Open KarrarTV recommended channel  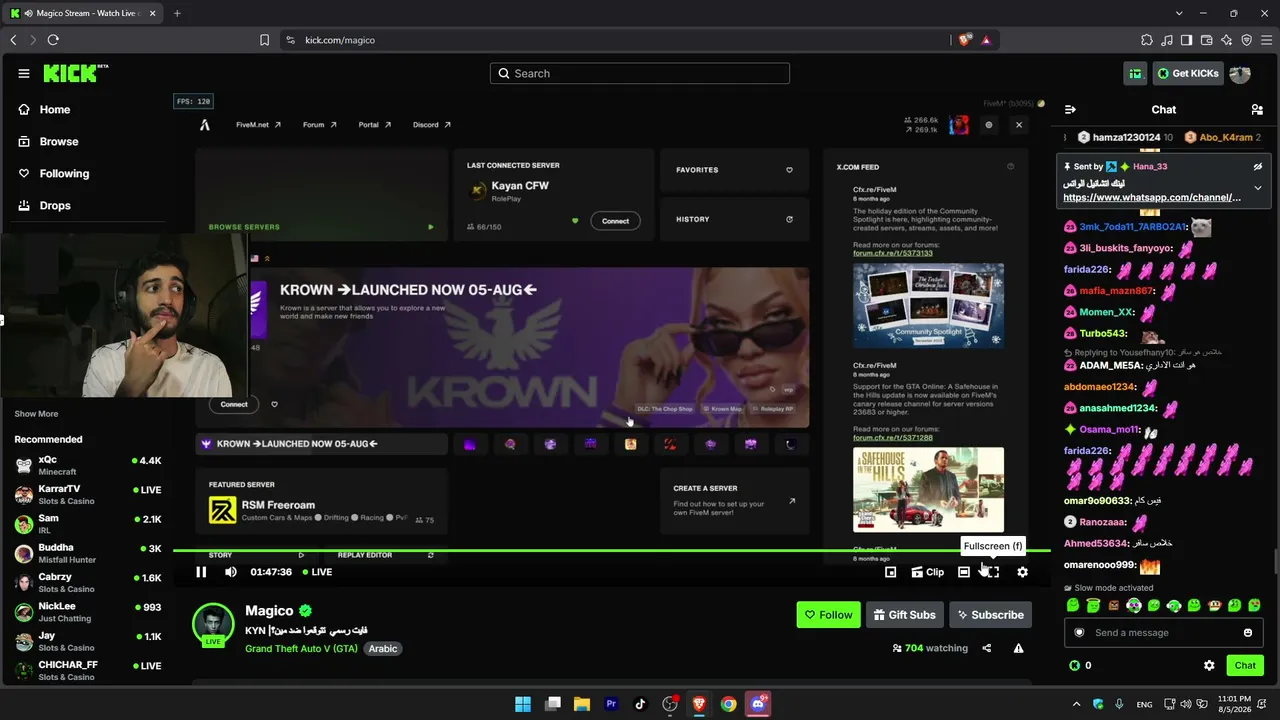[88, 494]
